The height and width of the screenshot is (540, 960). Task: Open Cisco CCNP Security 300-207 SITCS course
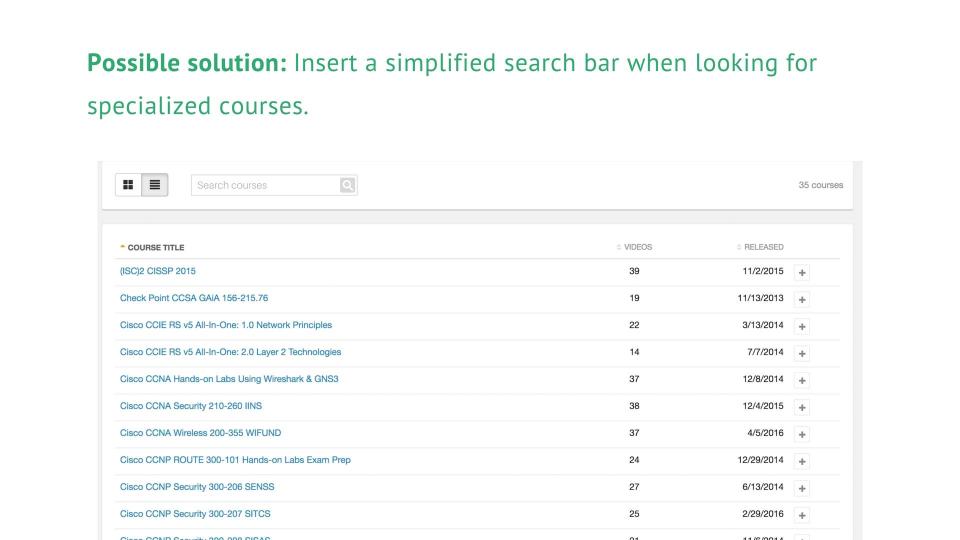[x=195, y=514]
